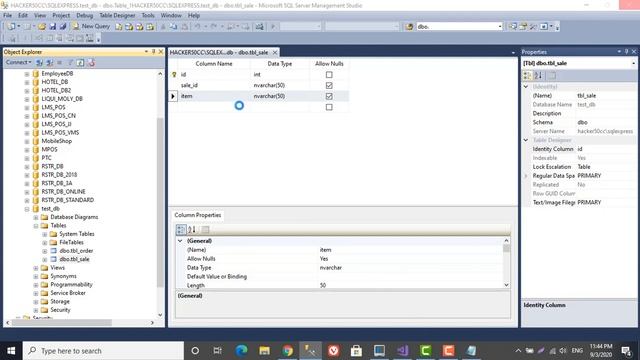Screen dimensions: 640x360
Task: Click the Alphabetical icon in Column Properties
Action: tap(192, 229)
